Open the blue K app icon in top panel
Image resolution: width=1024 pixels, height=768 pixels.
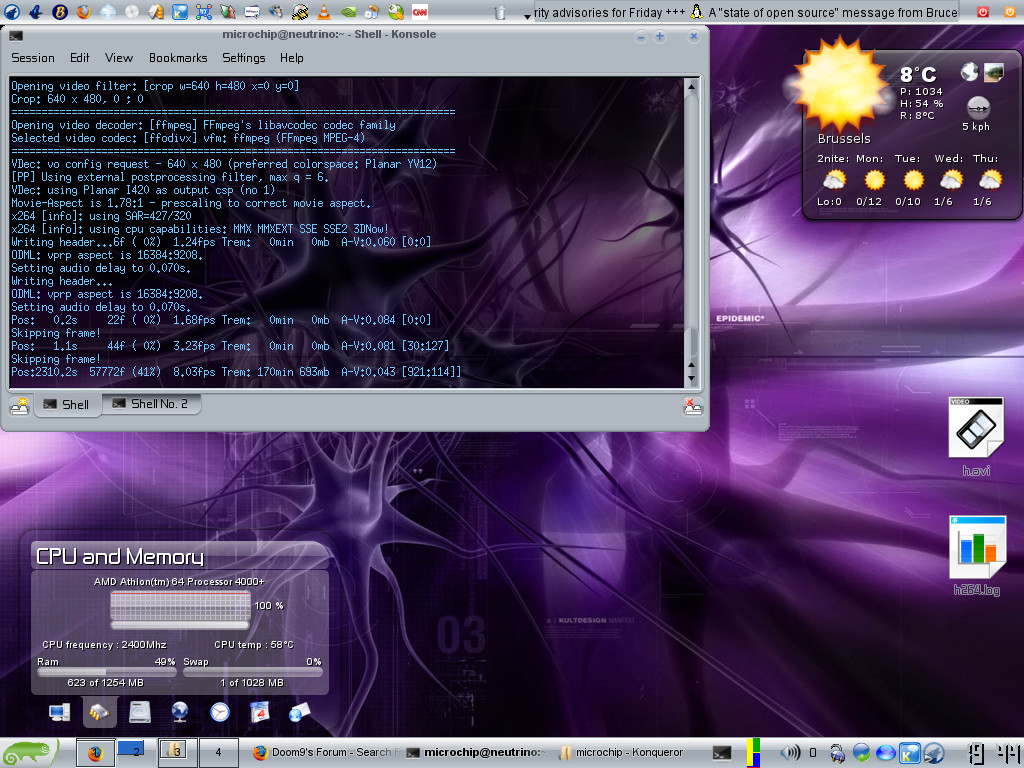(180, 11)
